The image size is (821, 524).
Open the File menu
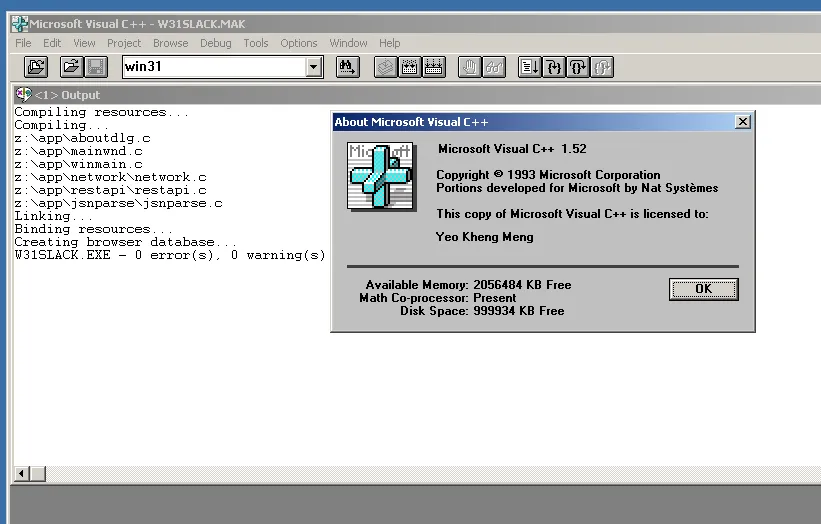[x=23, y=43]
